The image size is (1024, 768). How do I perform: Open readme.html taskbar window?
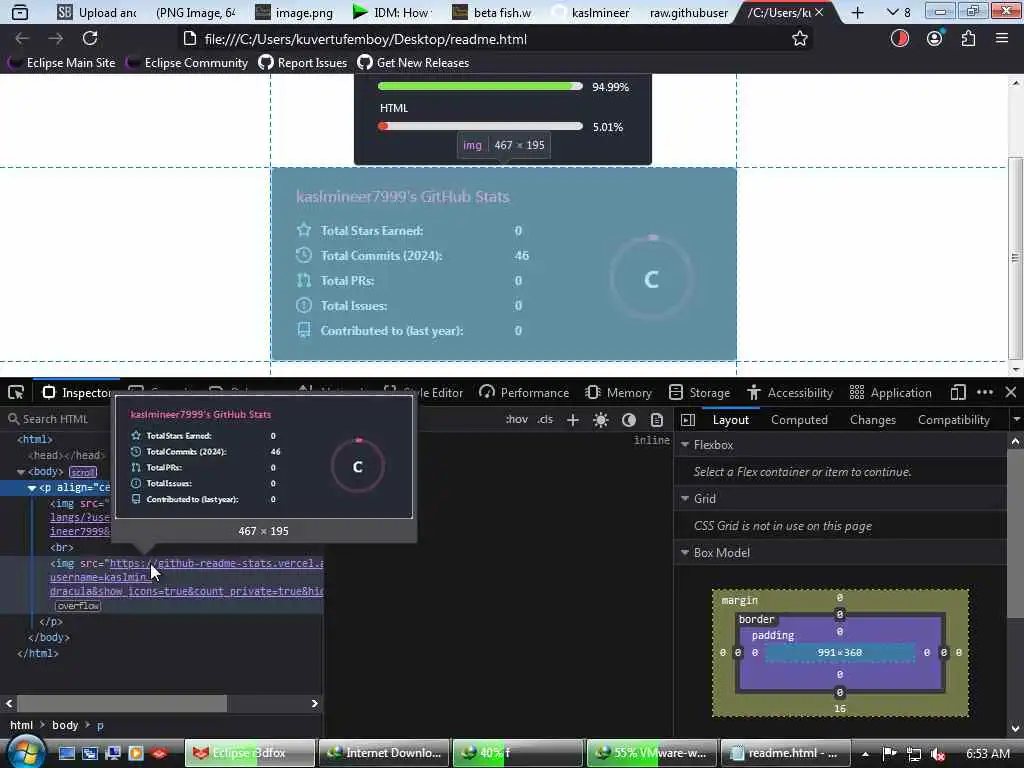[x=786, y=753]
